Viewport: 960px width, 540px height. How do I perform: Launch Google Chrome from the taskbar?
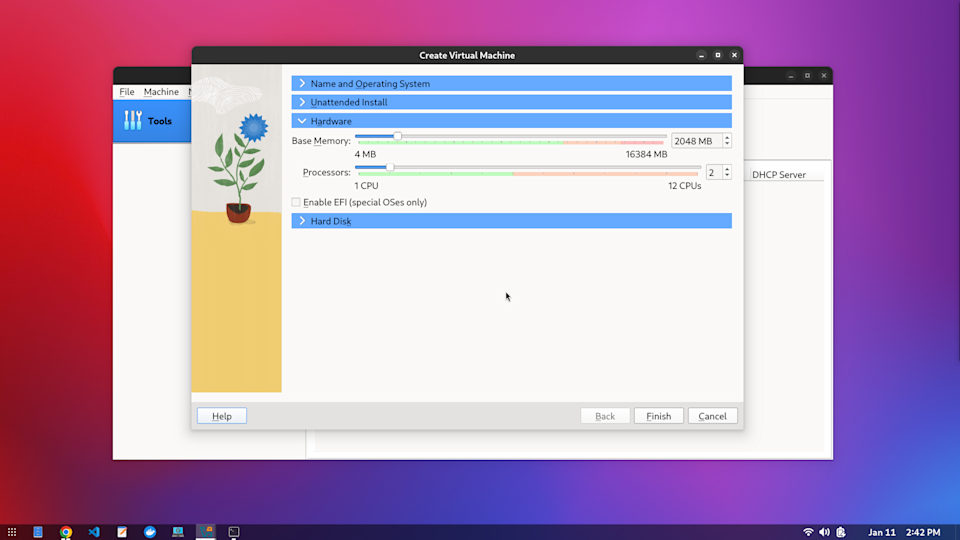click(66, 532)
